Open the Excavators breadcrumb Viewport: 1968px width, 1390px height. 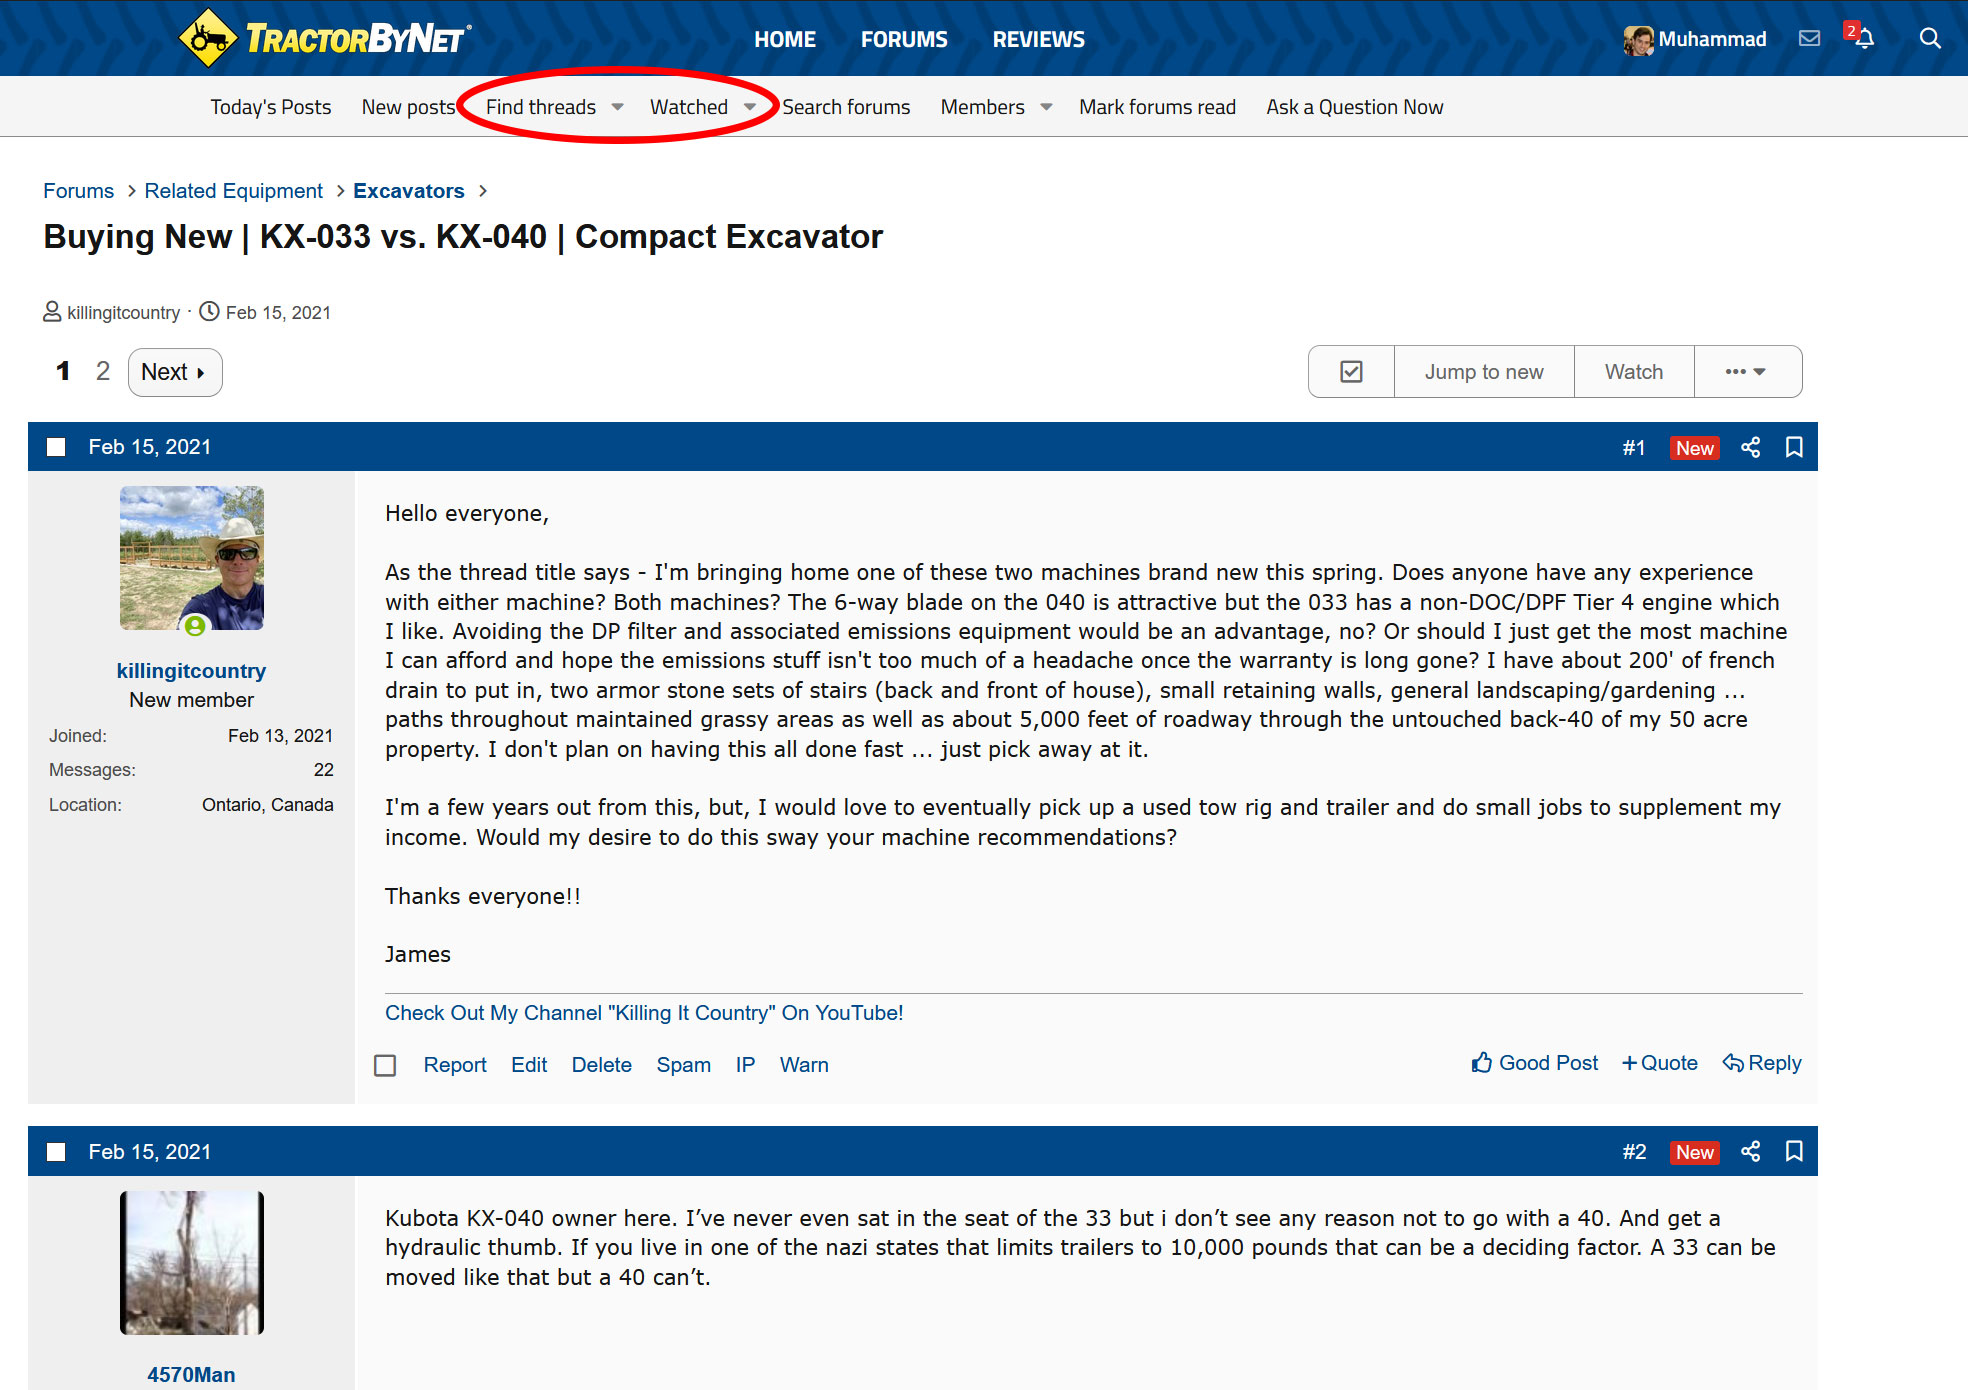408,191
